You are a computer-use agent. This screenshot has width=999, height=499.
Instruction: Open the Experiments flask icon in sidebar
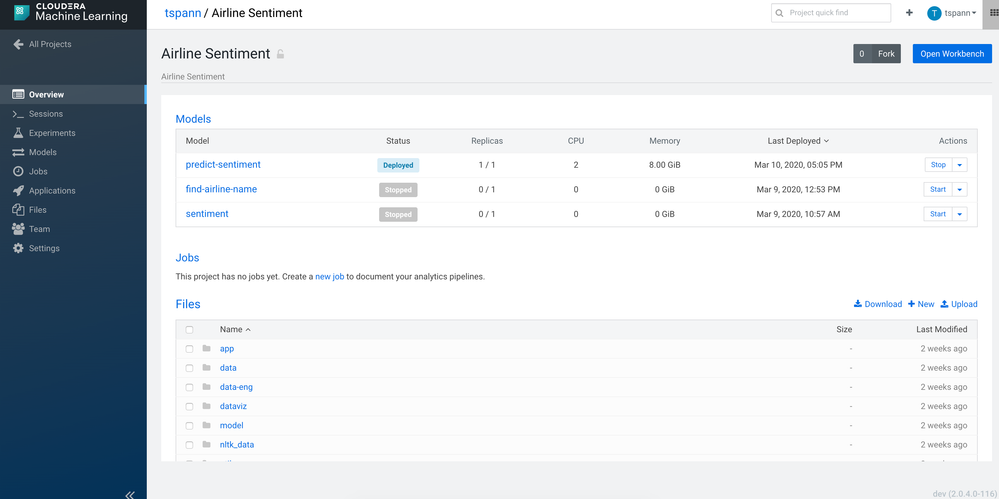tap(18, 133)
